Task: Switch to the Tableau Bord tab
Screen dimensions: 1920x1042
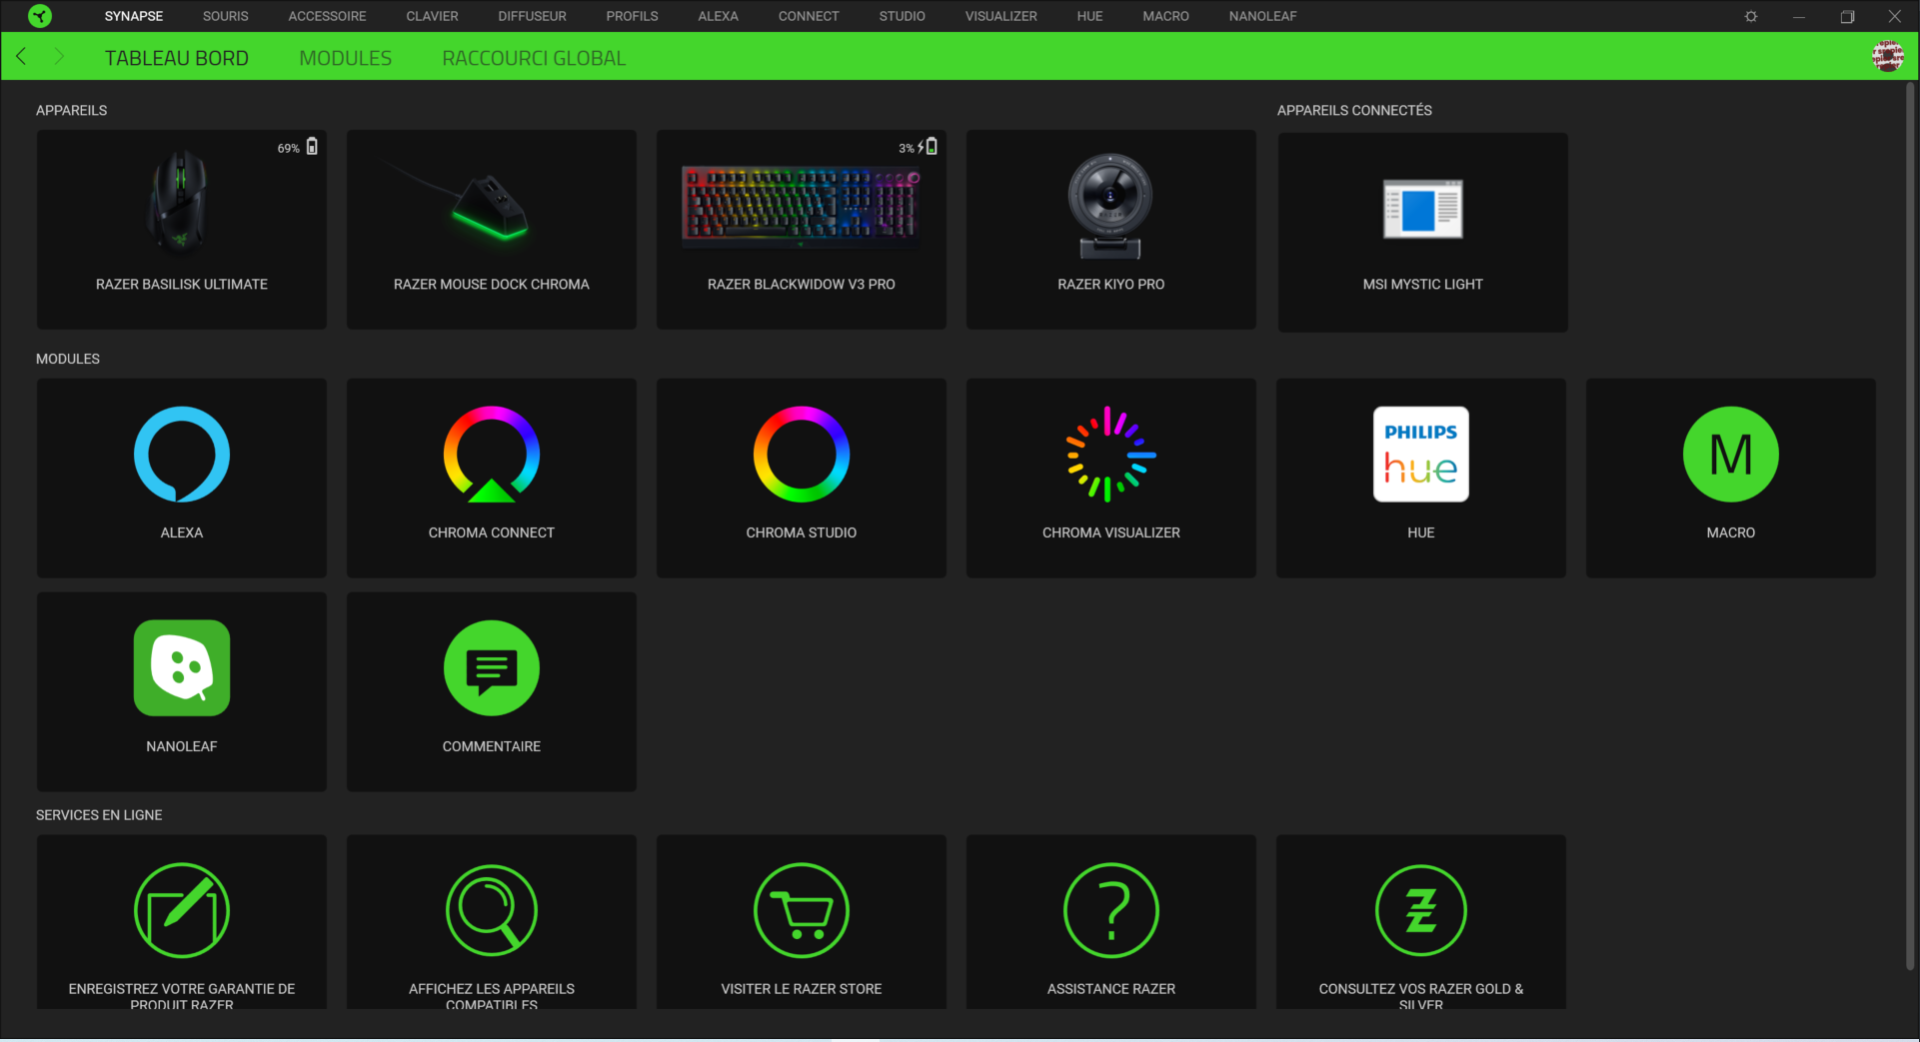Action: coord(177,58)
